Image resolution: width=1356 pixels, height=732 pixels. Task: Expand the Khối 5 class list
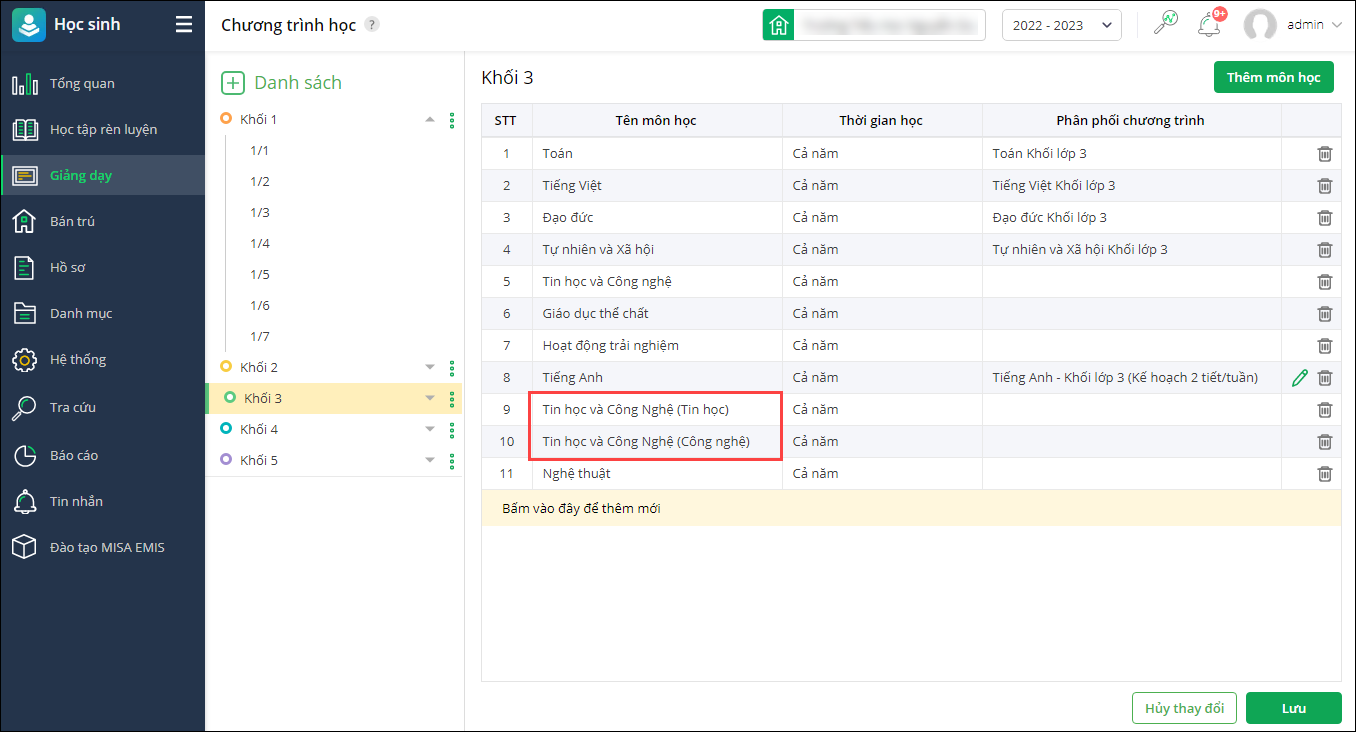coord(430,460)
